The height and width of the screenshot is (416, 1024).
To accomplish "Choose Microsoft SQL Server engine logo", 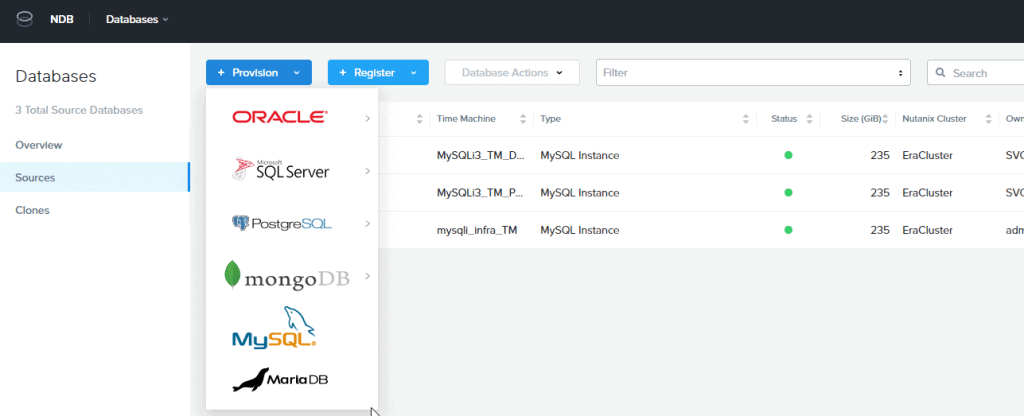I will 280,170.
